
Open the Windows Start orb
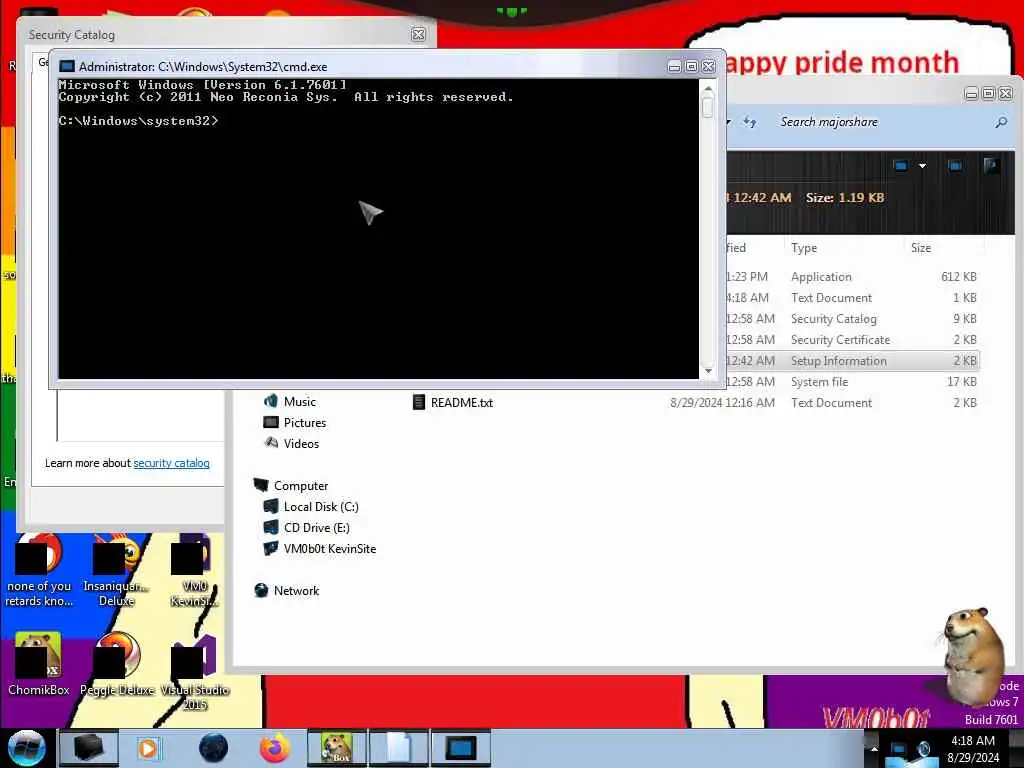coord(26,748)
